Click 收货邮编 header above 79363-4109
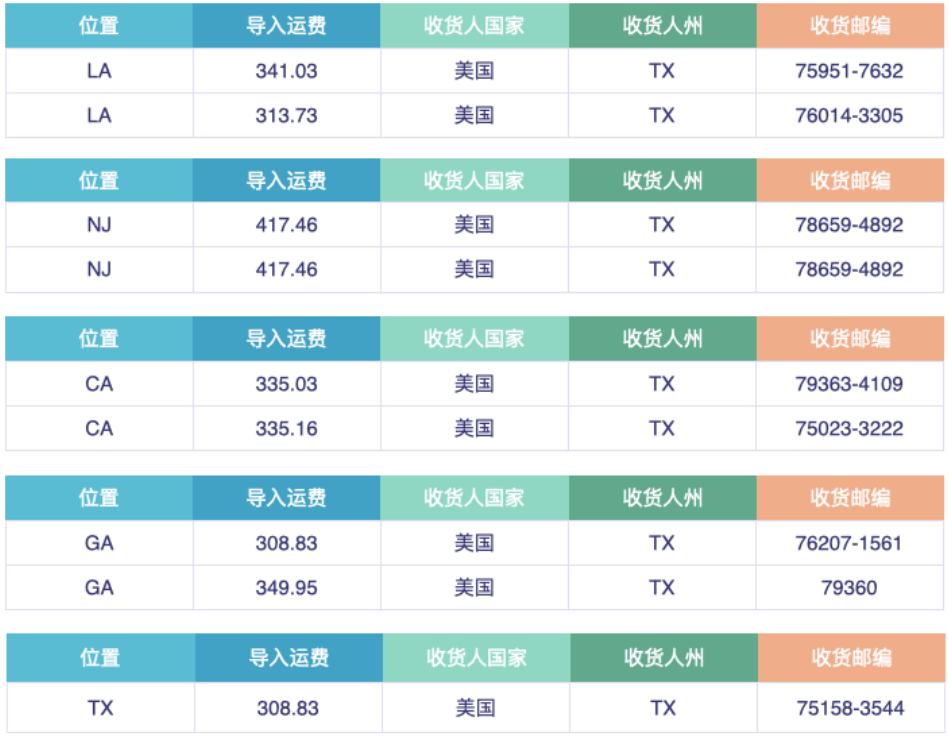 tap(849, 339)
